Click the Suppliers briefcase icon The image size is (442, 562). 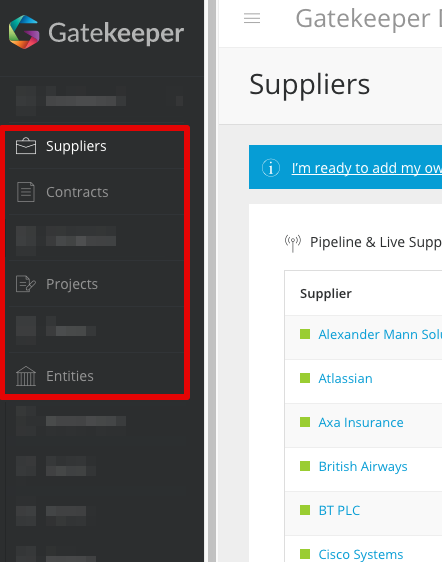[x=26, y=146]
